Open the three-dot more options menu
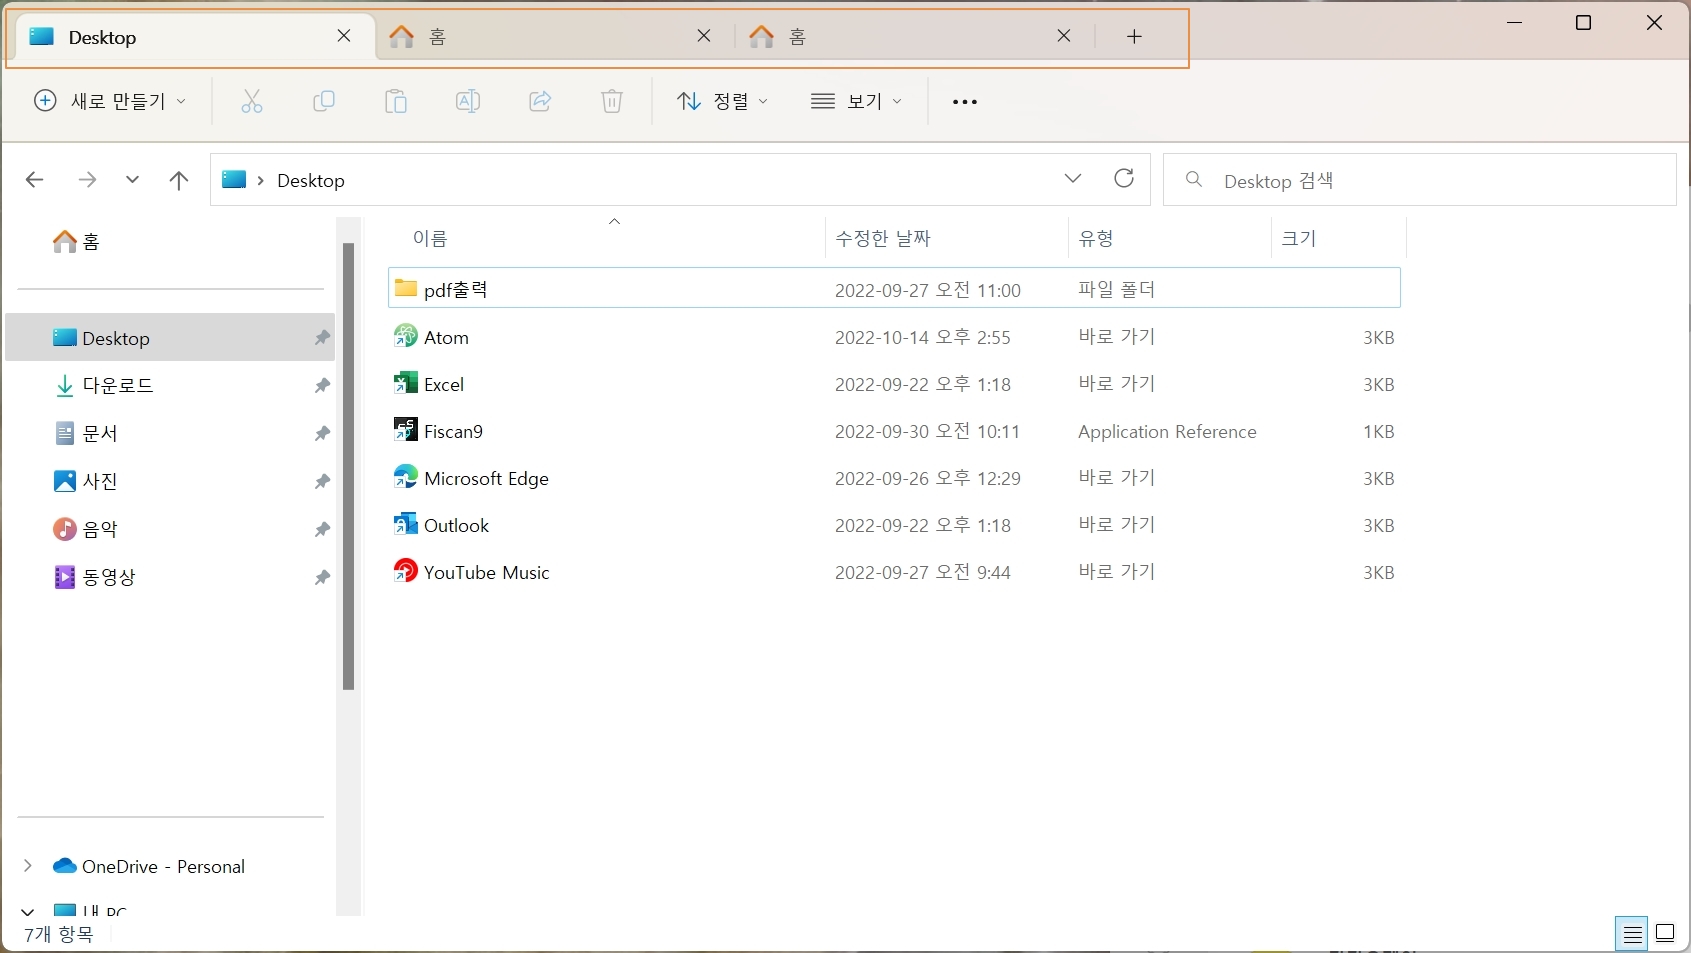The width and height of the screenshot is (1691, 953). pyautogui.click(x=965, y=102)
